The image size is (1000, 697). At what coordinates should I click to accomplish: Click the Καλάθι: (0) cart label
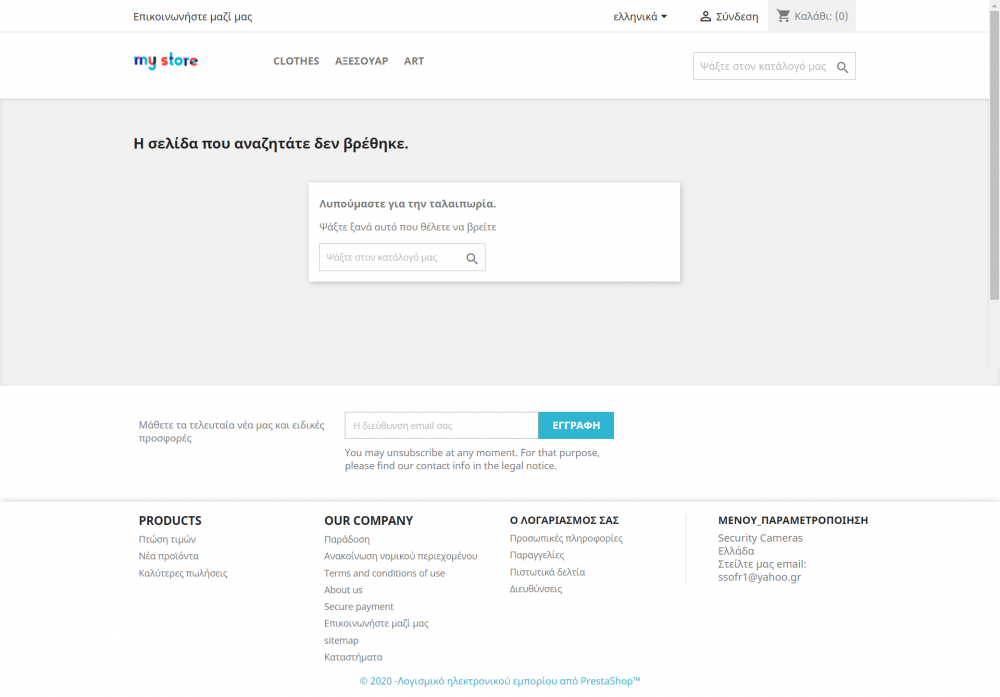point(821,16)
